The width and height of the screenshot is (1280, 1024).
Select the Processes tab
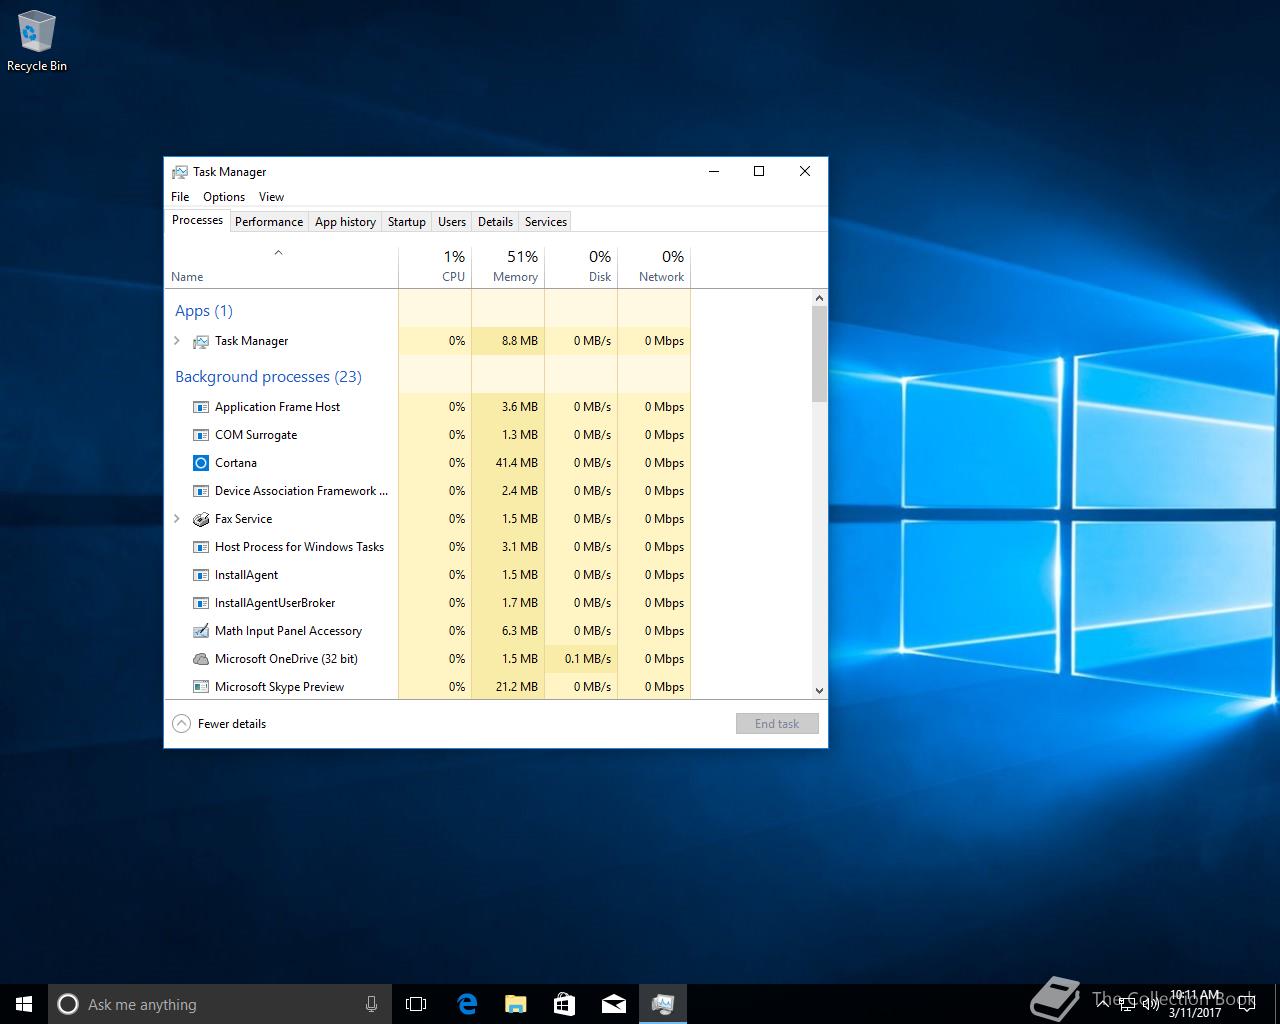[197, 220]
